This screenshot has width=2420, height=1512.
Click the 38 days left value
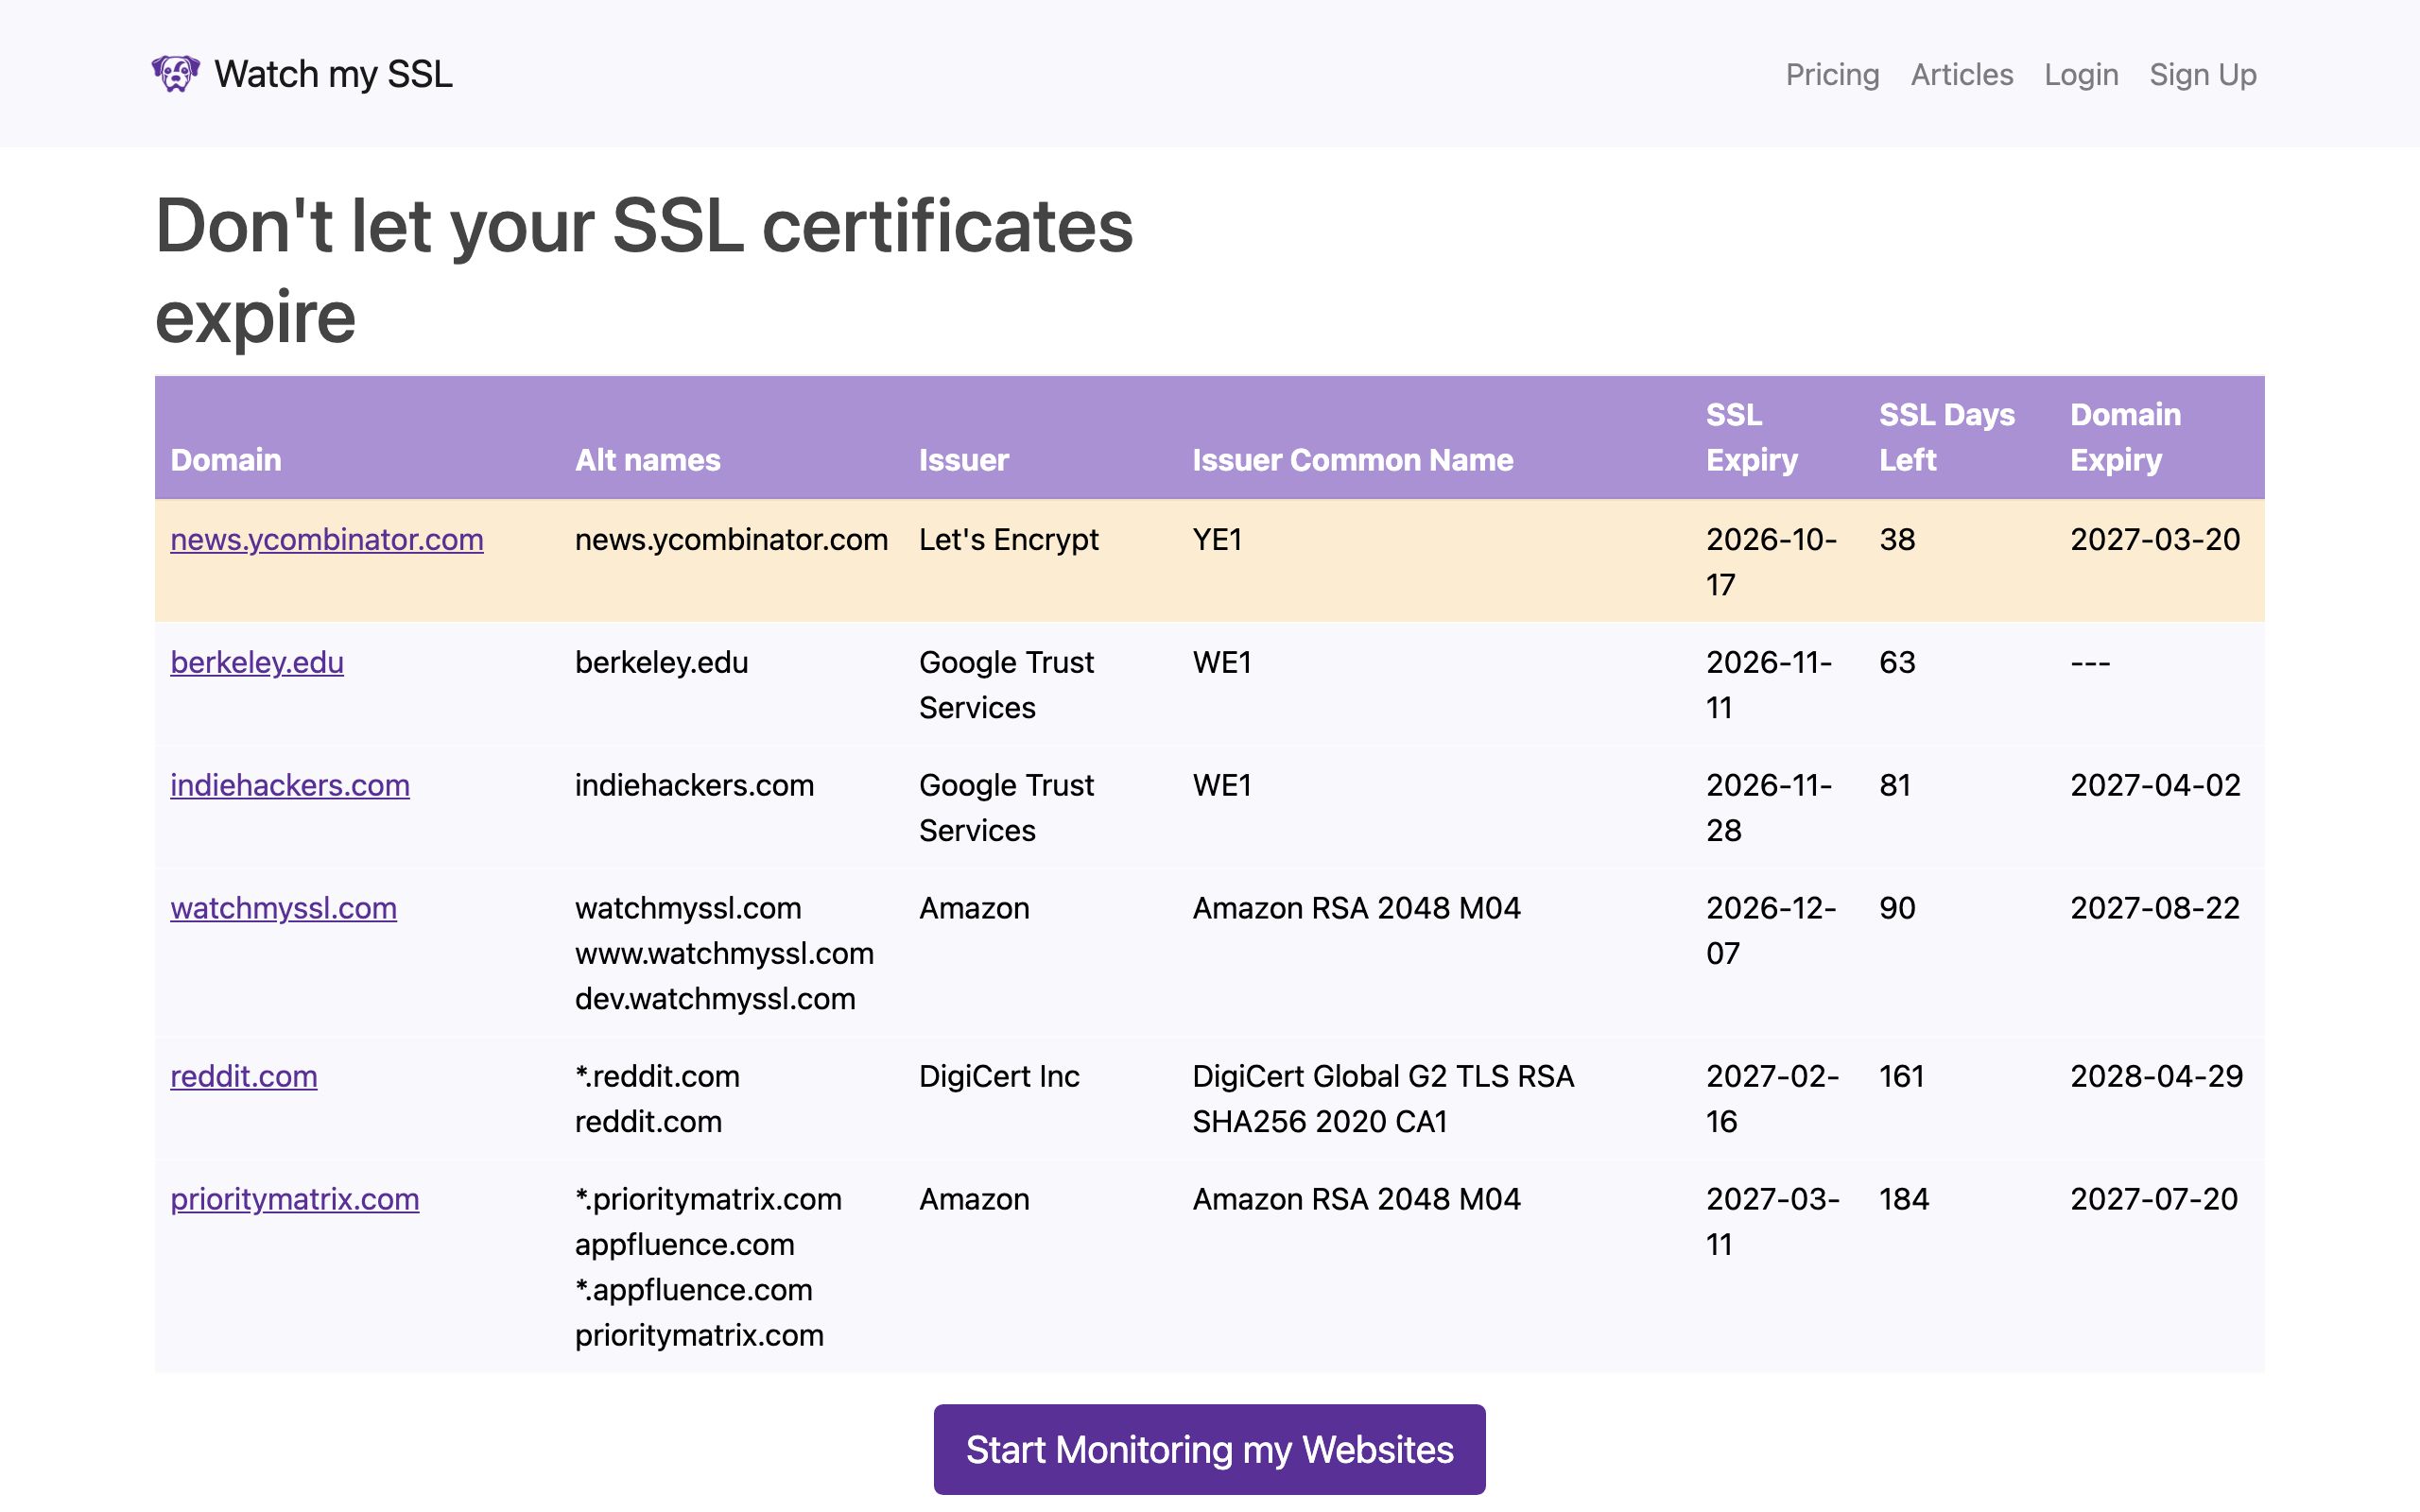1897,539
